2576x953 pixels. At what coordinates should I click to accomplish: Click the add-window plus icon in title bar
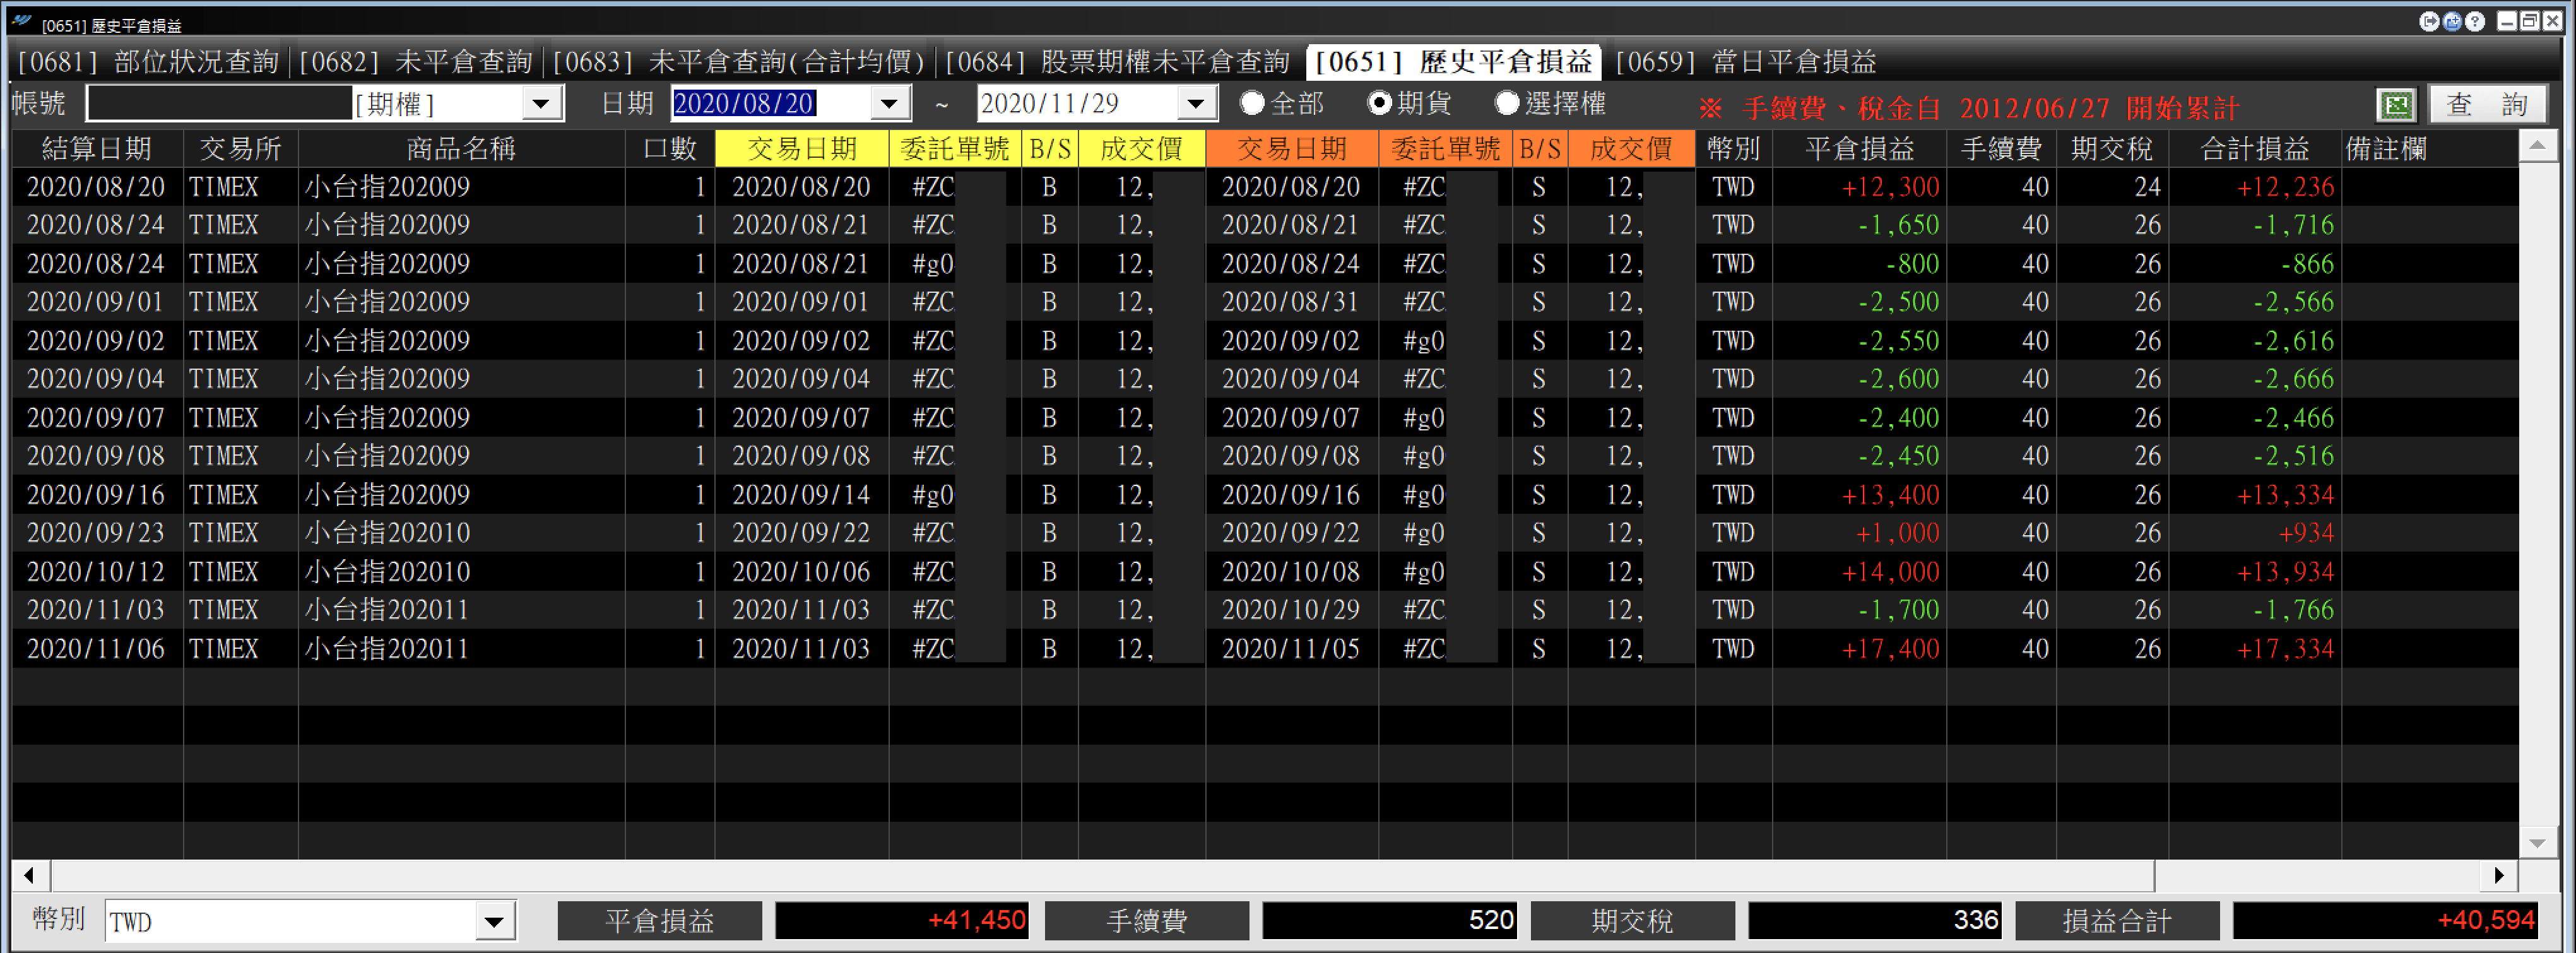point(2452,21)
